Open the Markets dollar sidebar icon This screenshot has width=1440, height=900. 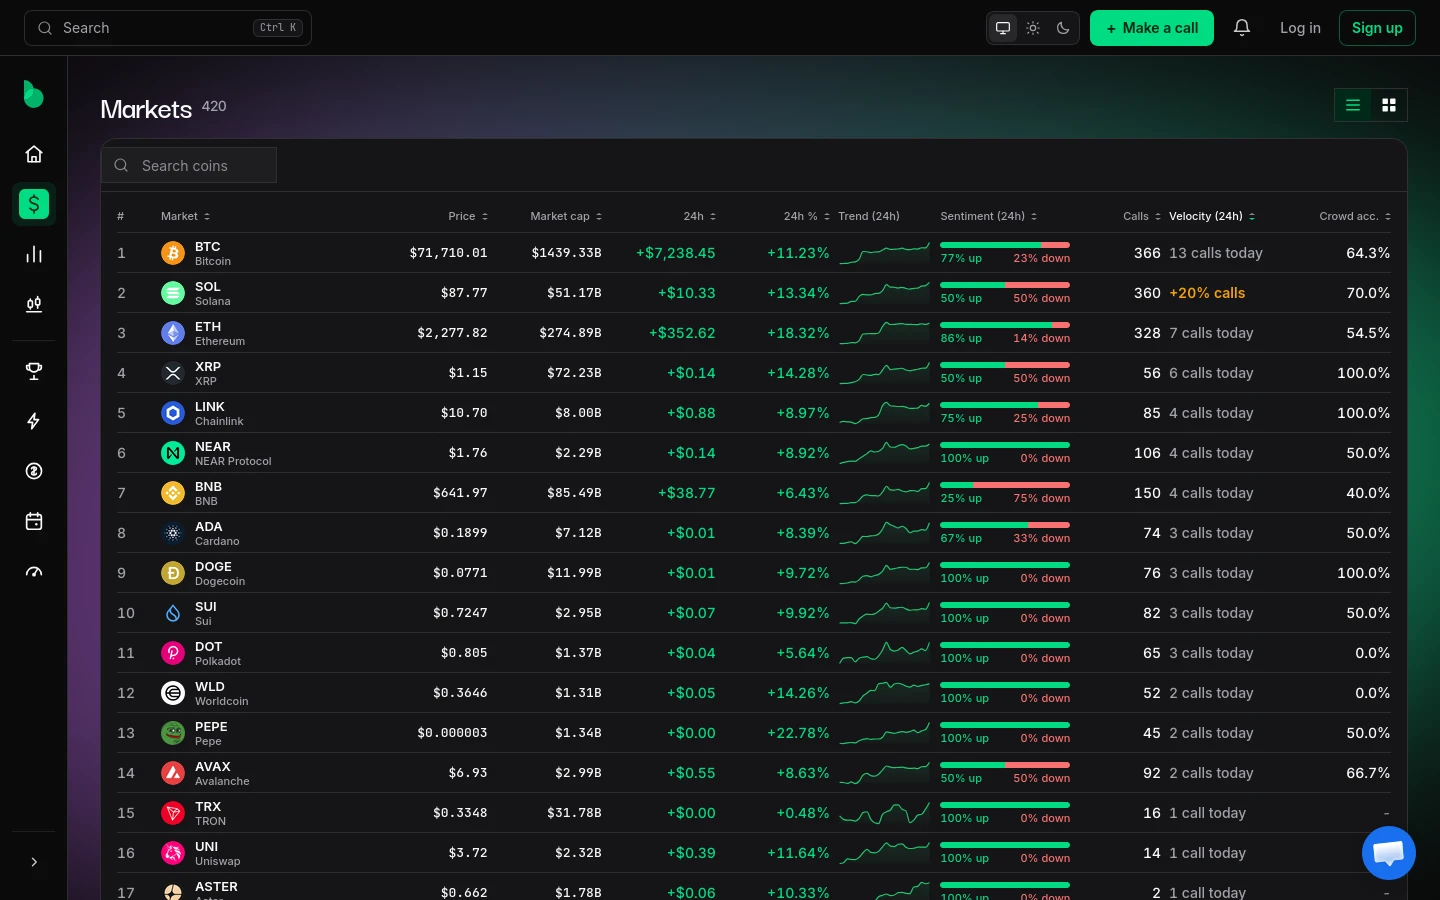tap(34, 204)
